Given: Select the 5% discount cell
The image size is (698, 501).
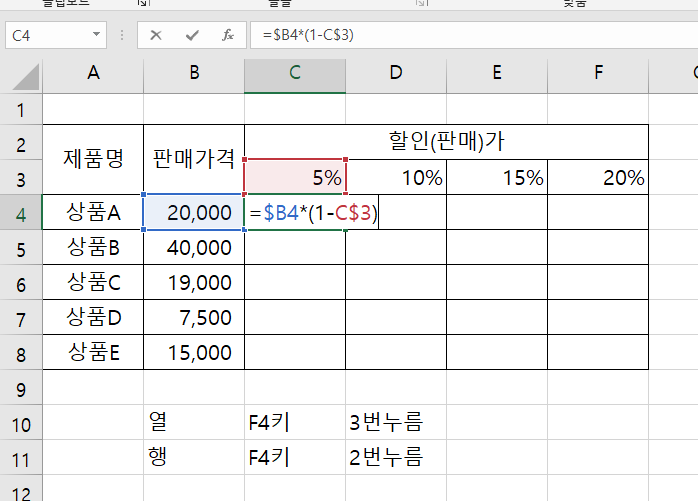Looking at the screenshot, I should click(295, 177).
